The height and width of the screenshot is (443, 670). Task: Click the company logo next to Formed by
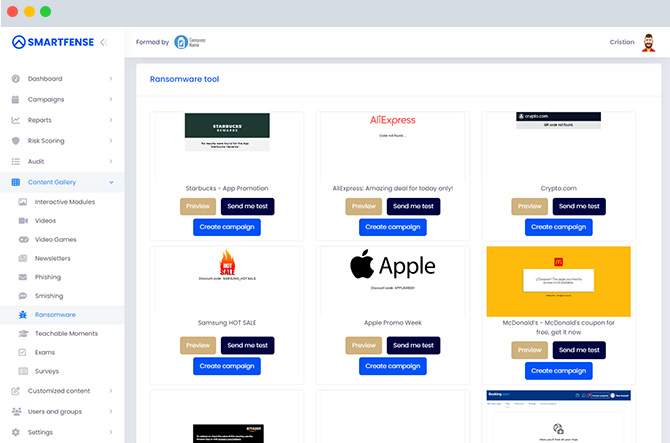tap(190, 42)
